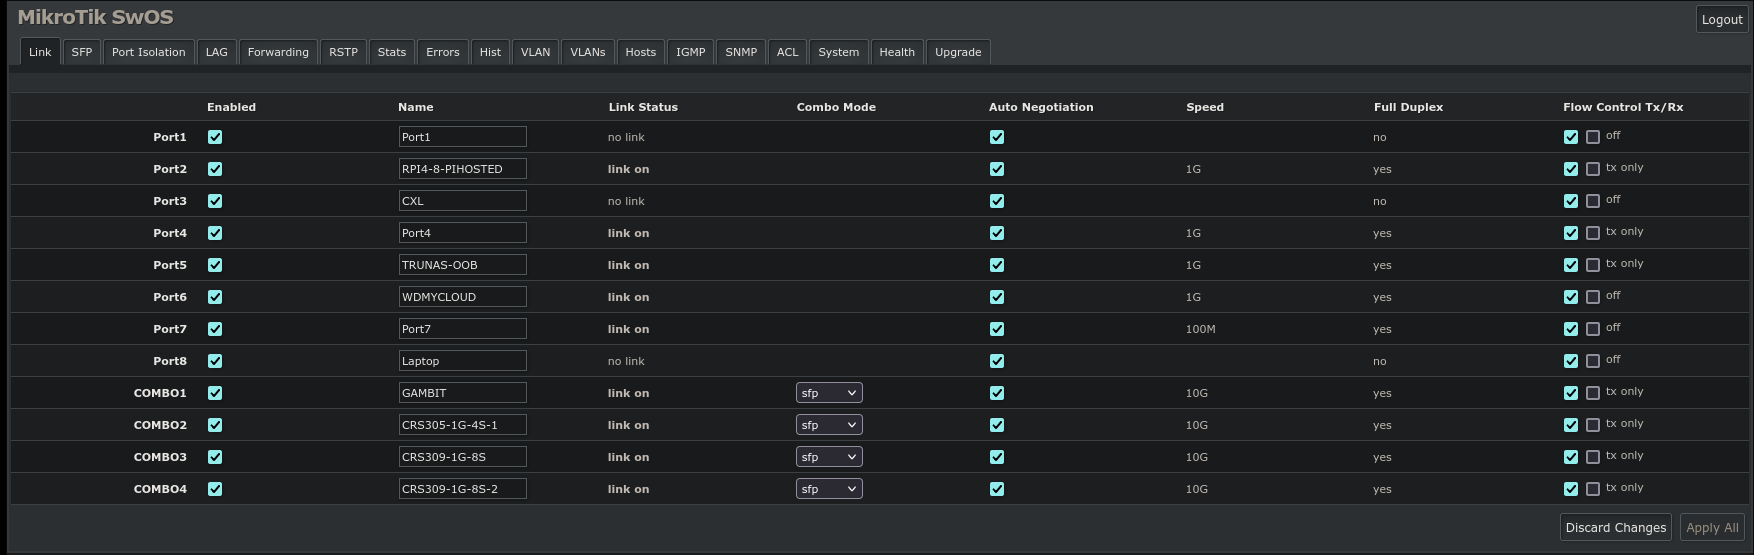
Task: Expand COMBO2 Combo Mode selector
Action: pyautogui.click(x=829, y=425)
